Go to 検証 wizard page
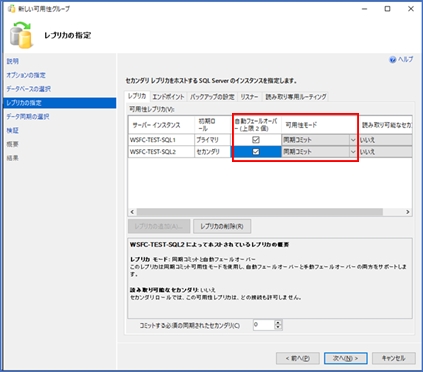The image size is (423, 372). click(x=13, y=130)
